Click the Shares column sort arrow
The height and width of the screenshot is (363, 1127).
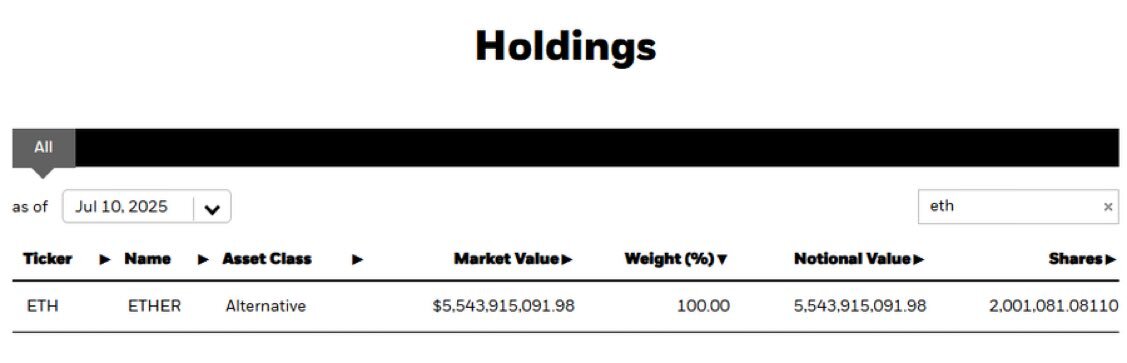(x=1111, y=259)
